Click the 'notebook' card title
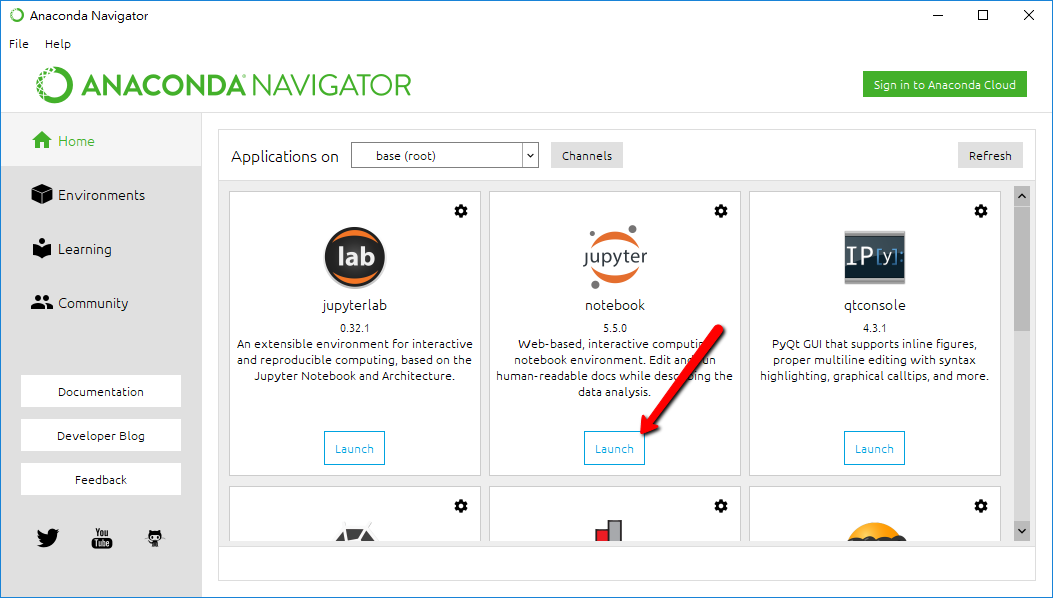The image size is (1053, 598). 614,305
